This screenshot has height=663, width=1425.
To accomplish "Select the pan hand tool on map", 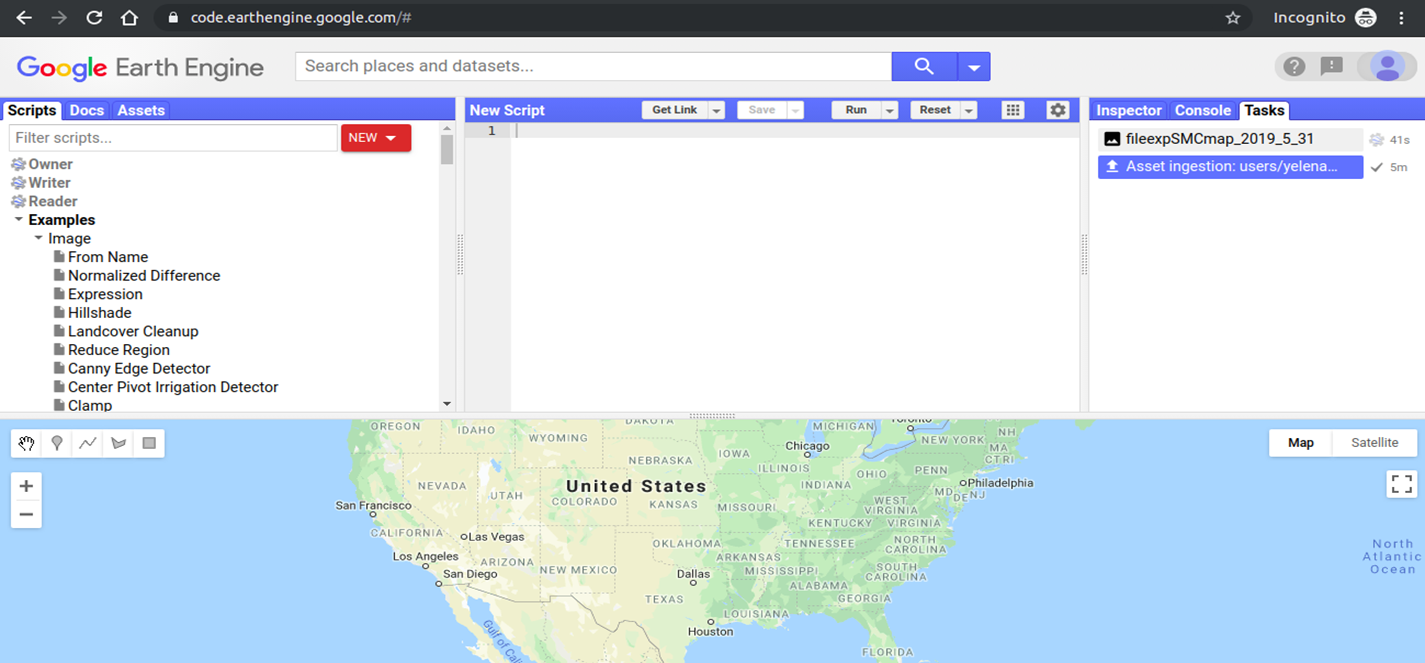I will [x=26, y=443].
